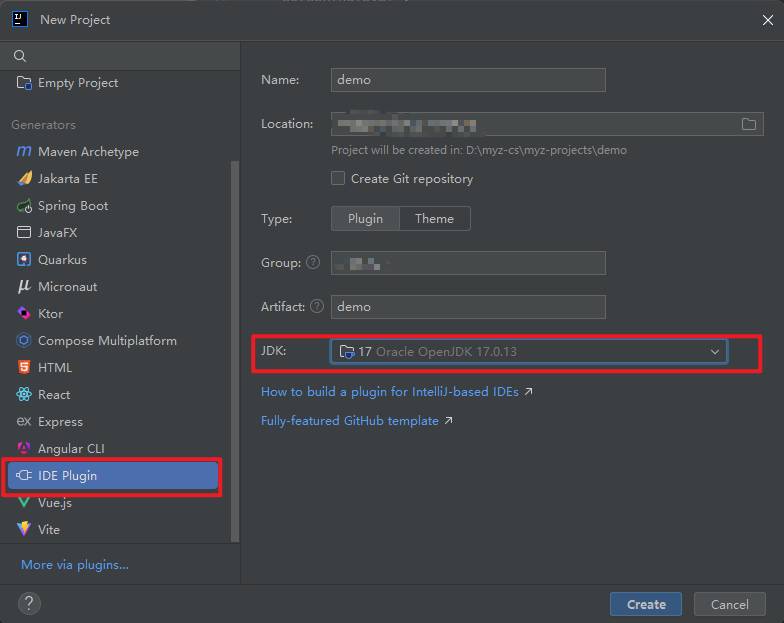Screen dimensions: 784x623
Task: Enable Create Git repository checkbox
Action: pyautogui.click(x=338, y=178)
